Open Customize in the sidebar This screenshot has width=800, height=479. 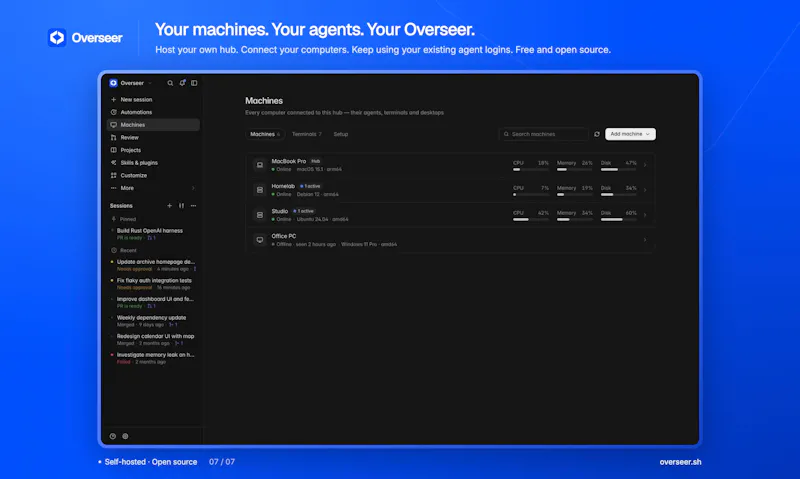click(x=153, y=175)
